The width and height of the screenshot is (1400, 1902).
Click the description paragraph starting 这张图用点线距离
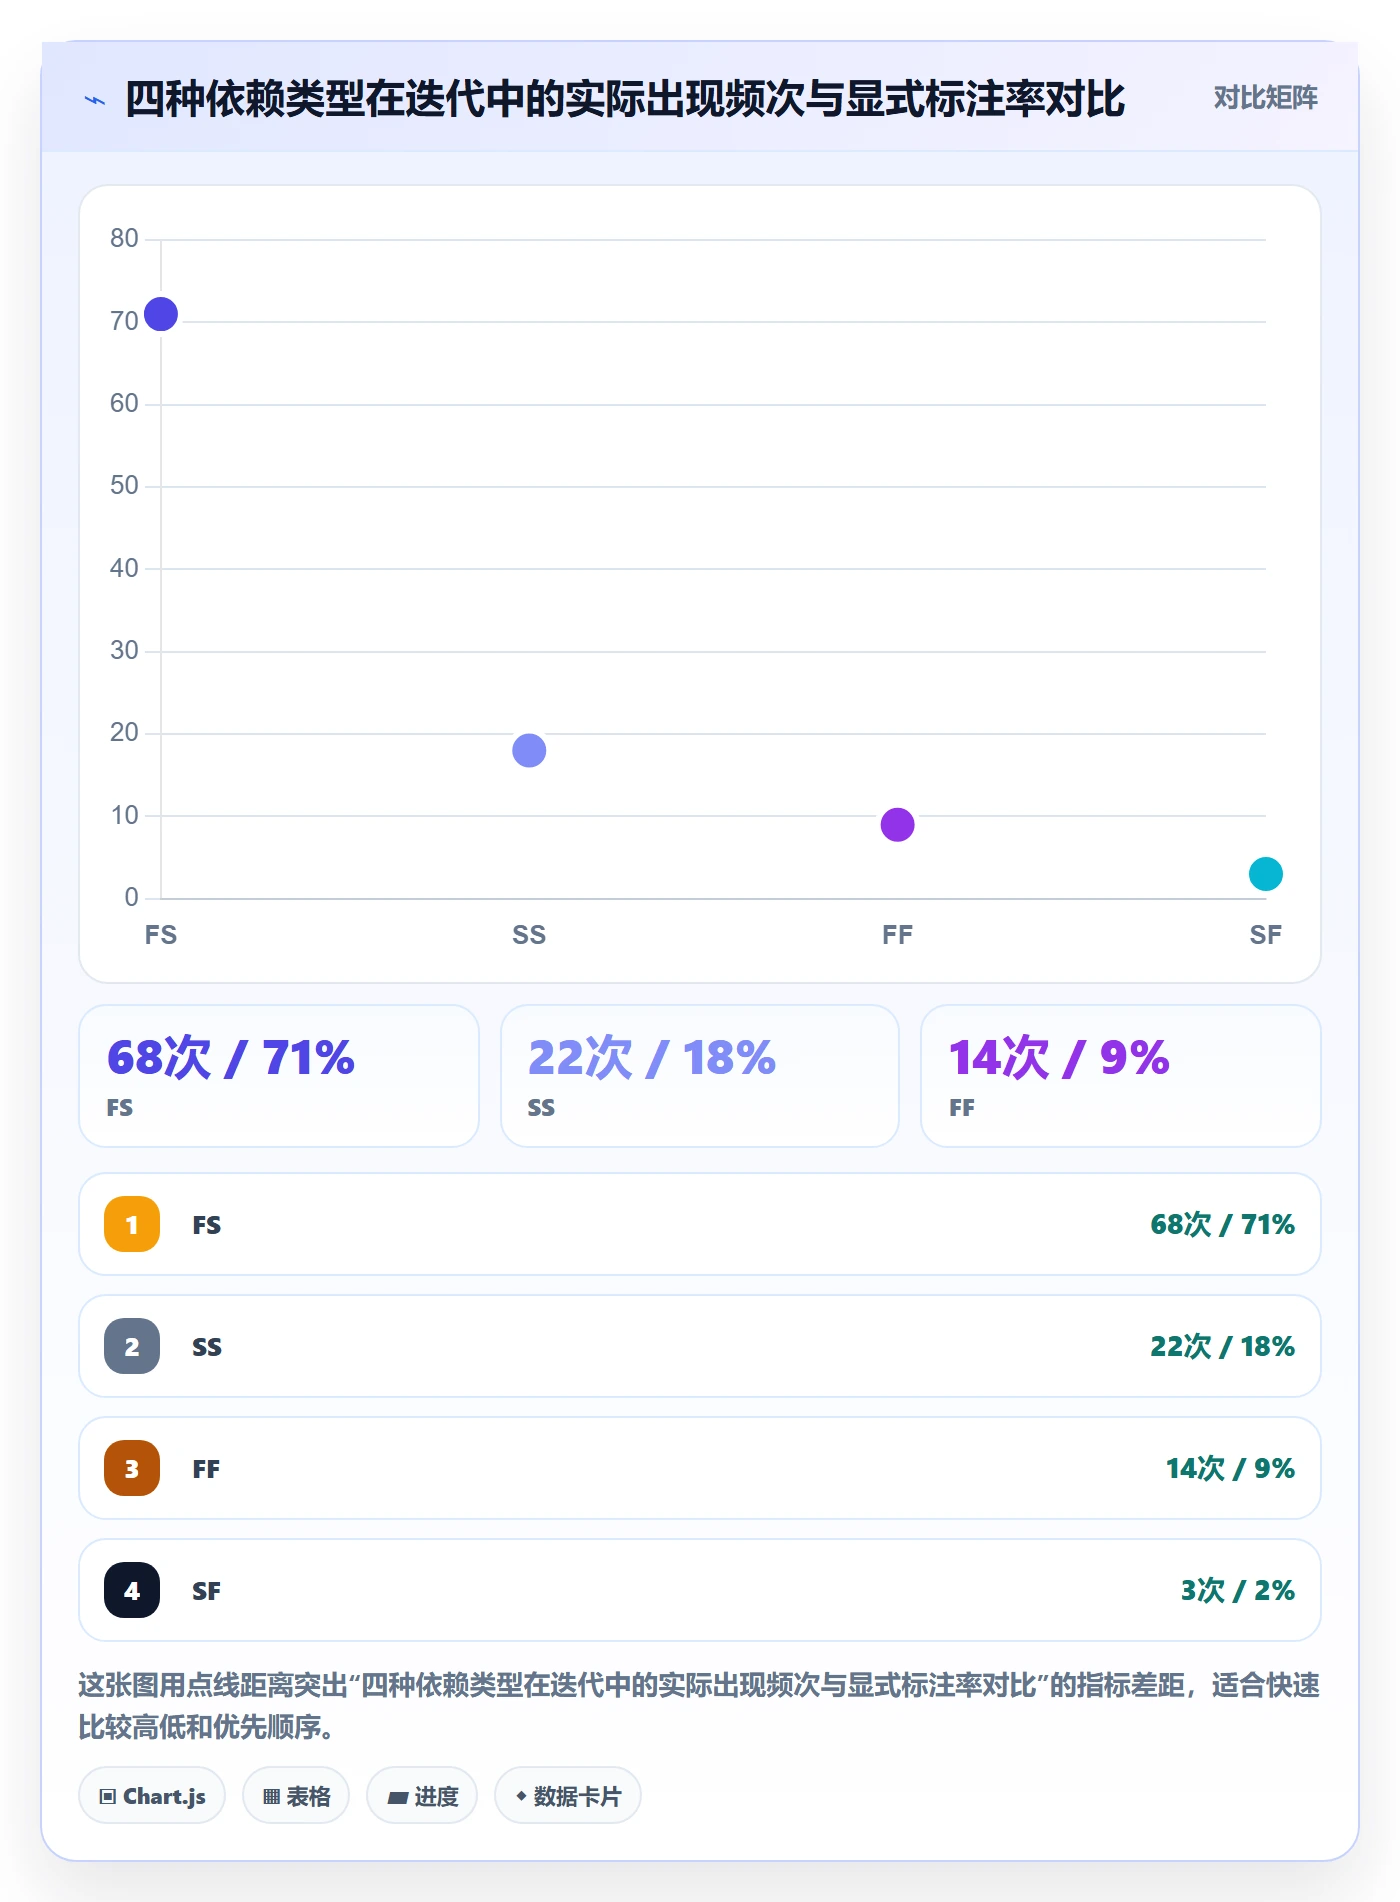699,1706
